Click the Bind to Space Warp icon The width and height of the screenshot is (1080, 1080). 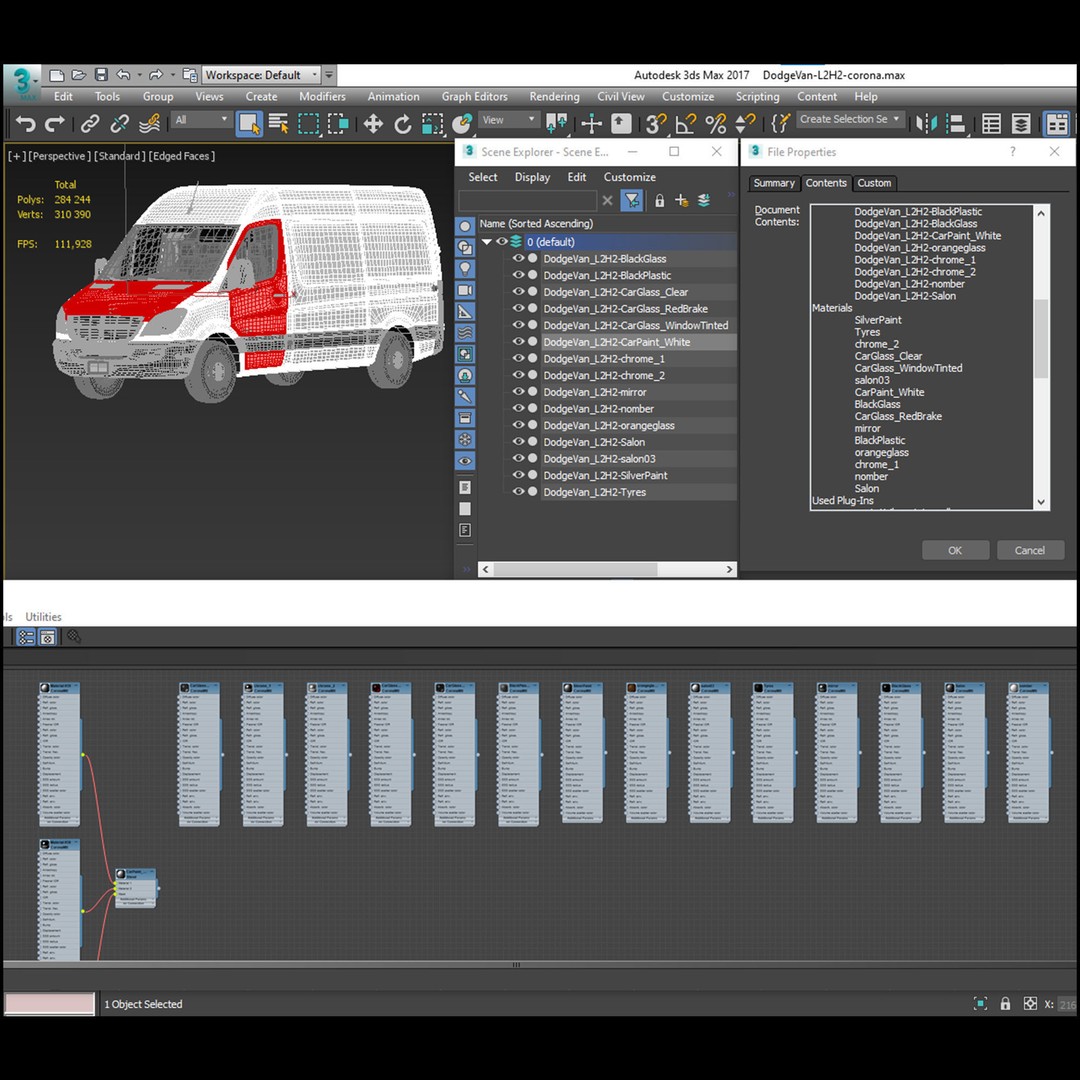pos(149,124)
